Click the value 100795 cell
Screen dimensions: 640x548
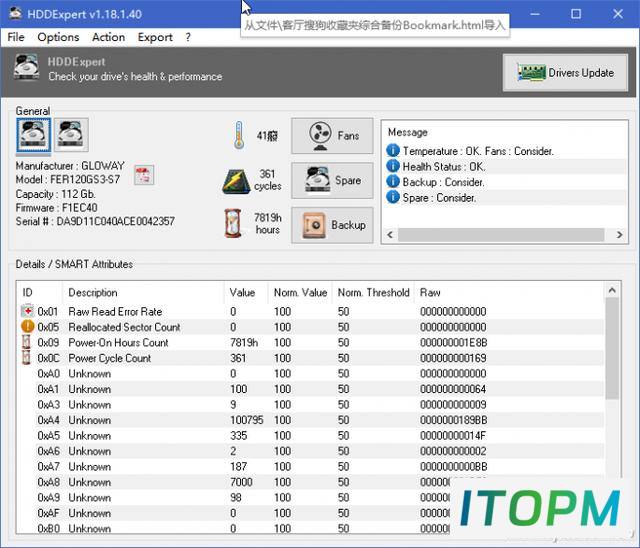tap(247, 420)
